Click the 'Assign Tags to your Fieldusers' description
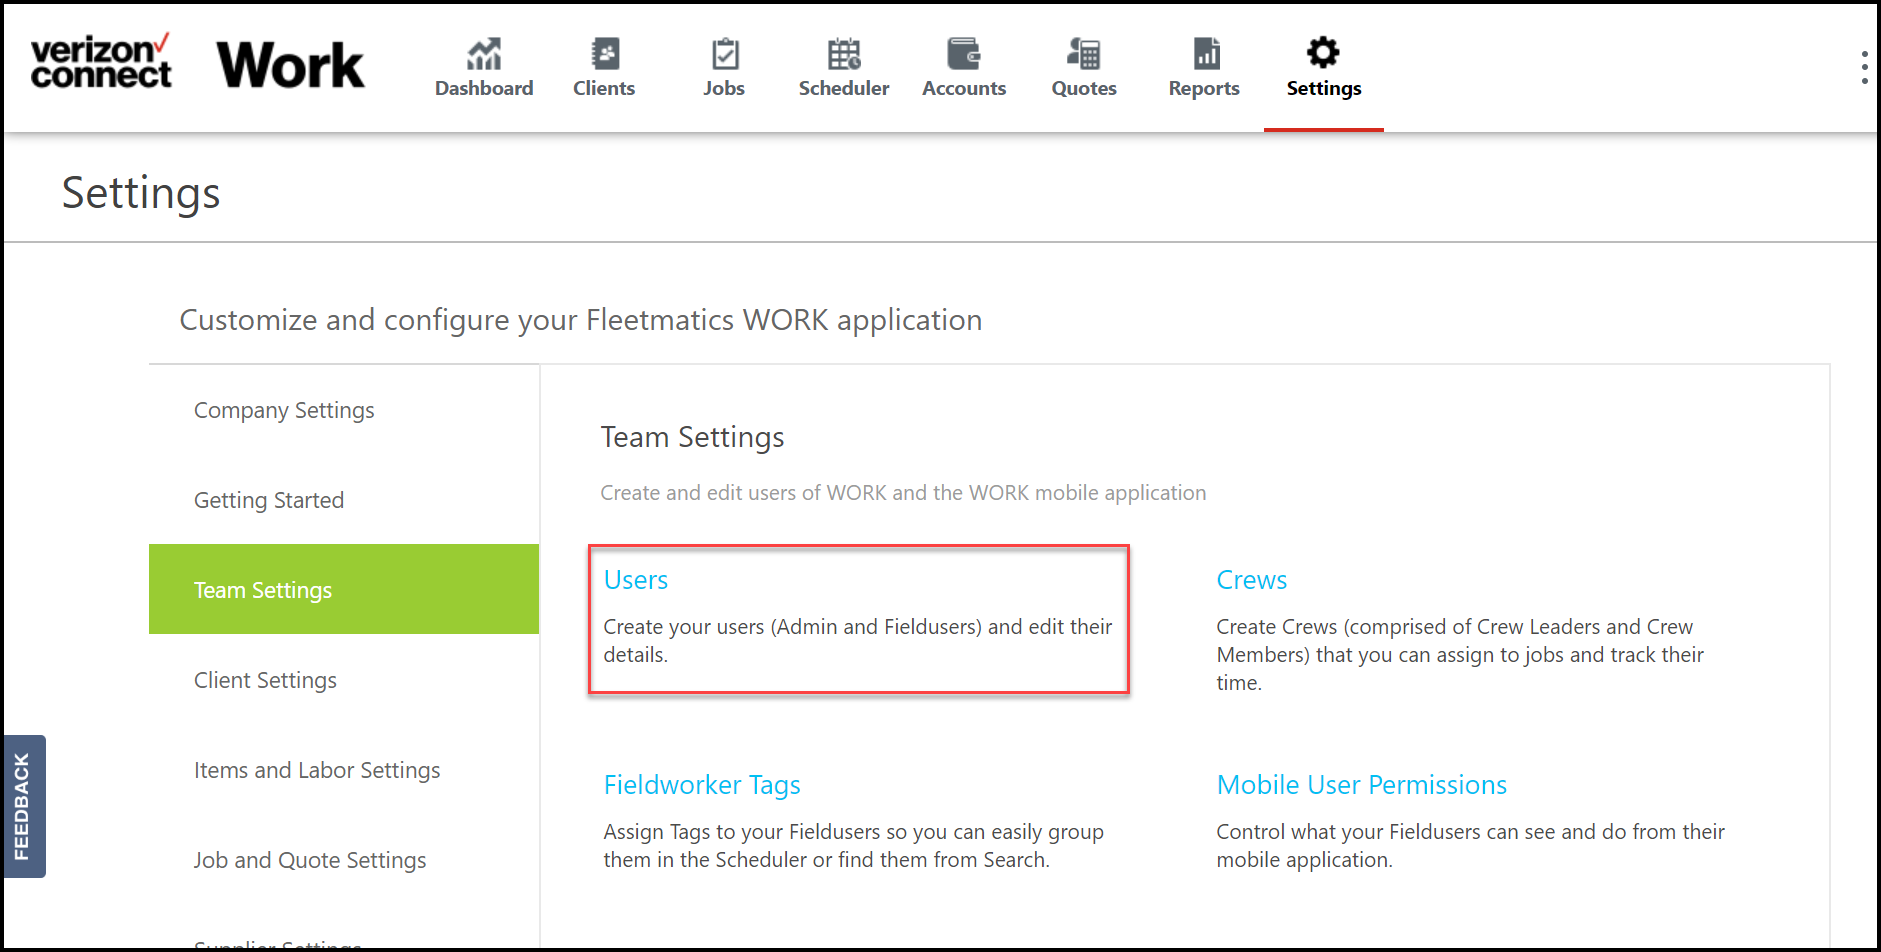Image resolution: width=1881 pixels, height=952 pixels. click(x=854, y=846)
